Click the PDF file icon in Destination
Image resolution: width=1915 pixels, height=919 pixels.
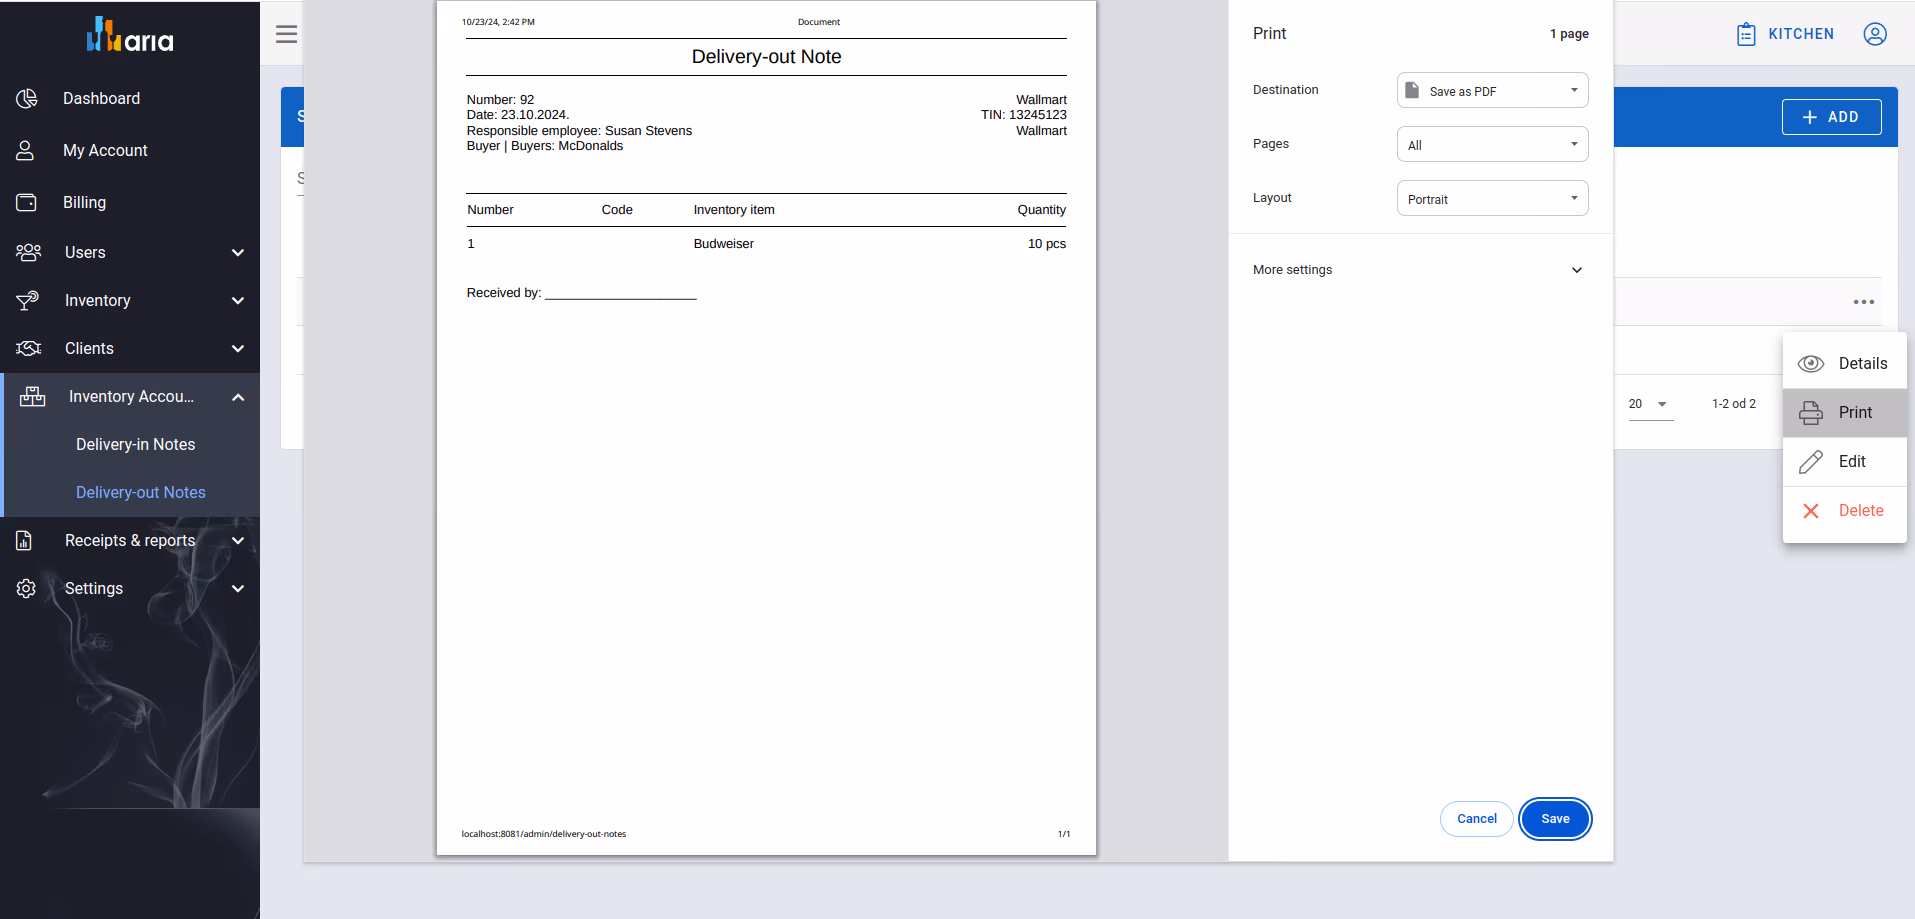point(1412,90)
